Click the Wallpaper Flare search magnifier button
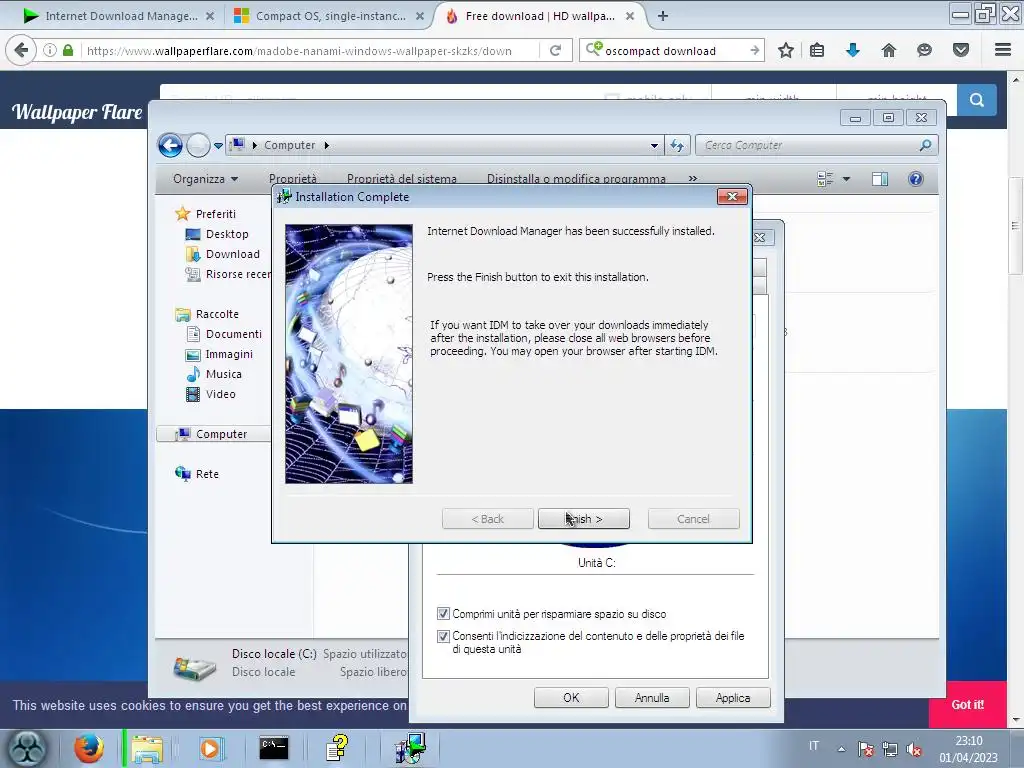This screenshot has height=768, width=1024. click(977, 99)
